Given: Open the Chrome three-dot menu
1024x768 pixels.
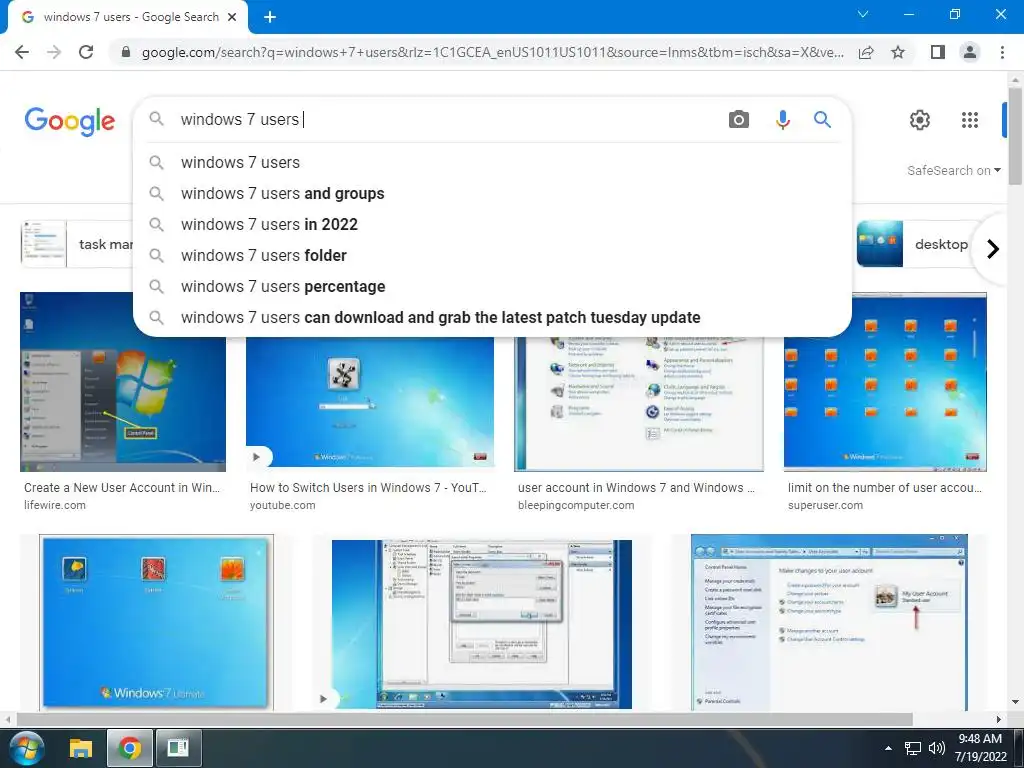Looking at the screenshot, I should (1002, 52).
